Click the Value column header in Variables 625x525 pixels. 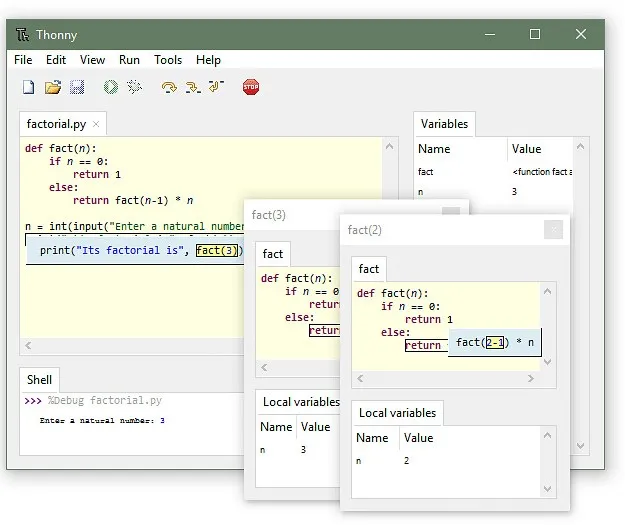pyautogui.click(x=526, y=149)
